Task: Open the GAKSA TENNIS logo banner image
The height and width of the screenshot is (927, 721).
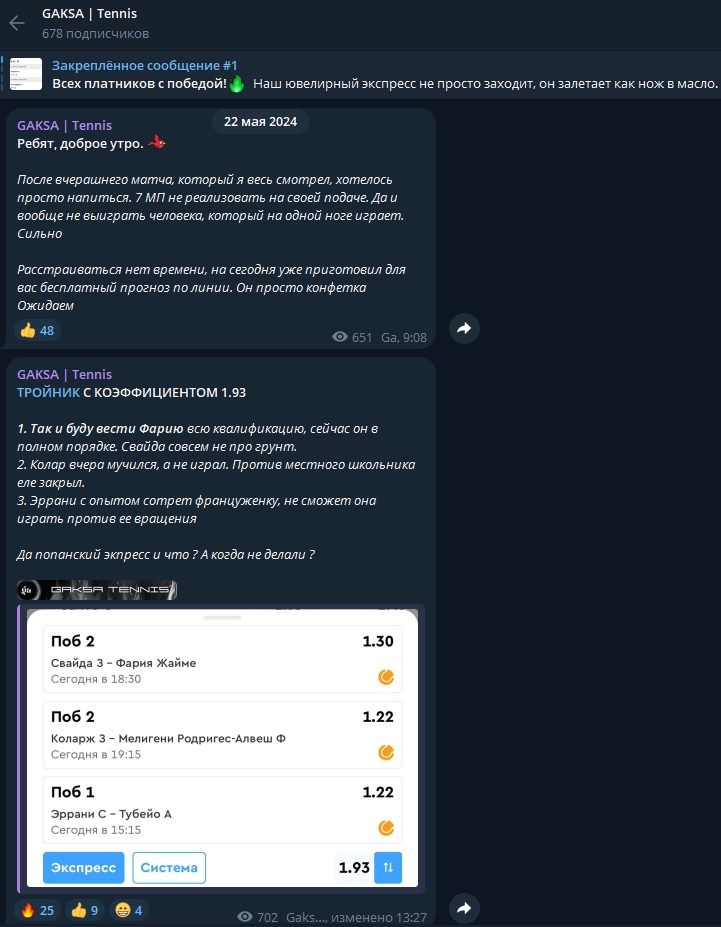Action: (x=98, y=590)
